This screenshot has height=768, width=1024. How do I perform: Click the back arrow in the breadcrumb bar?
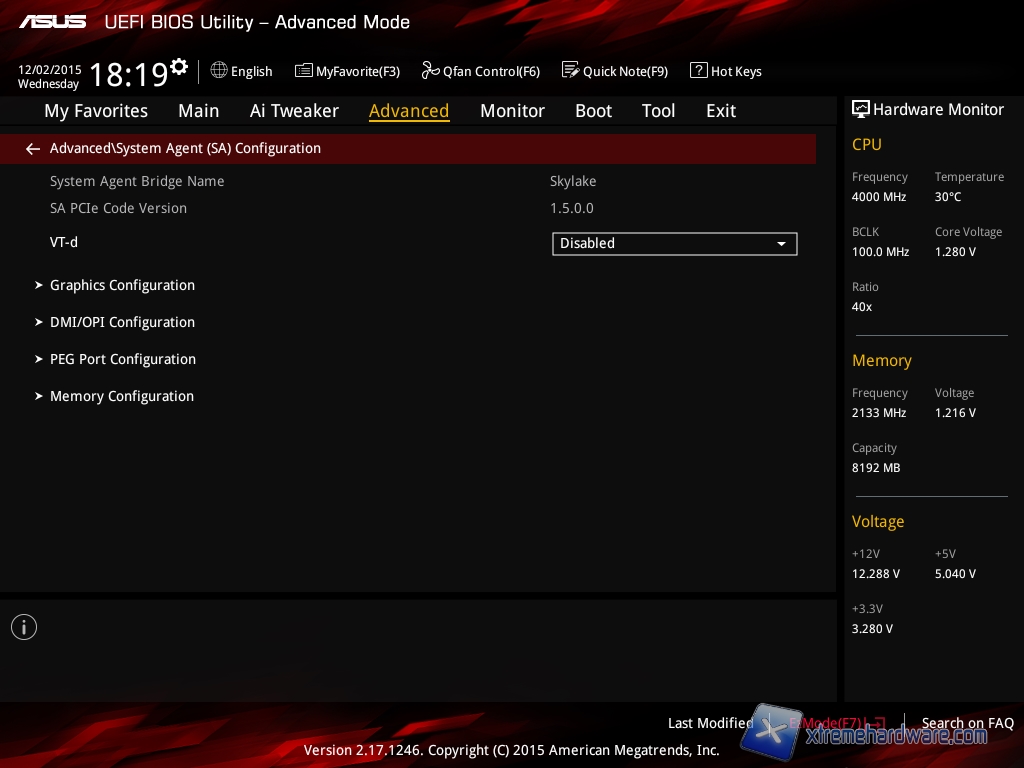click(x=33, y=149)
